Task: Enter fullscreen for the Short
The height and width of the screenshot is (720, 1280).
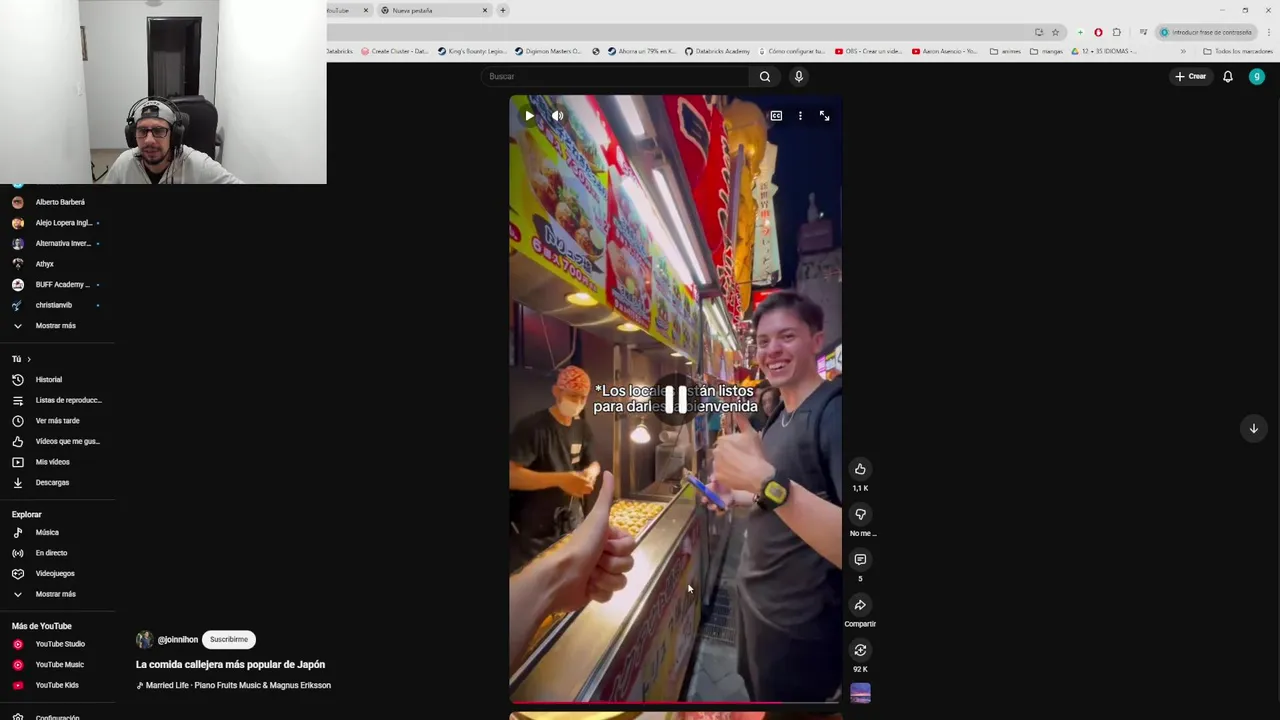Action: 824,116
